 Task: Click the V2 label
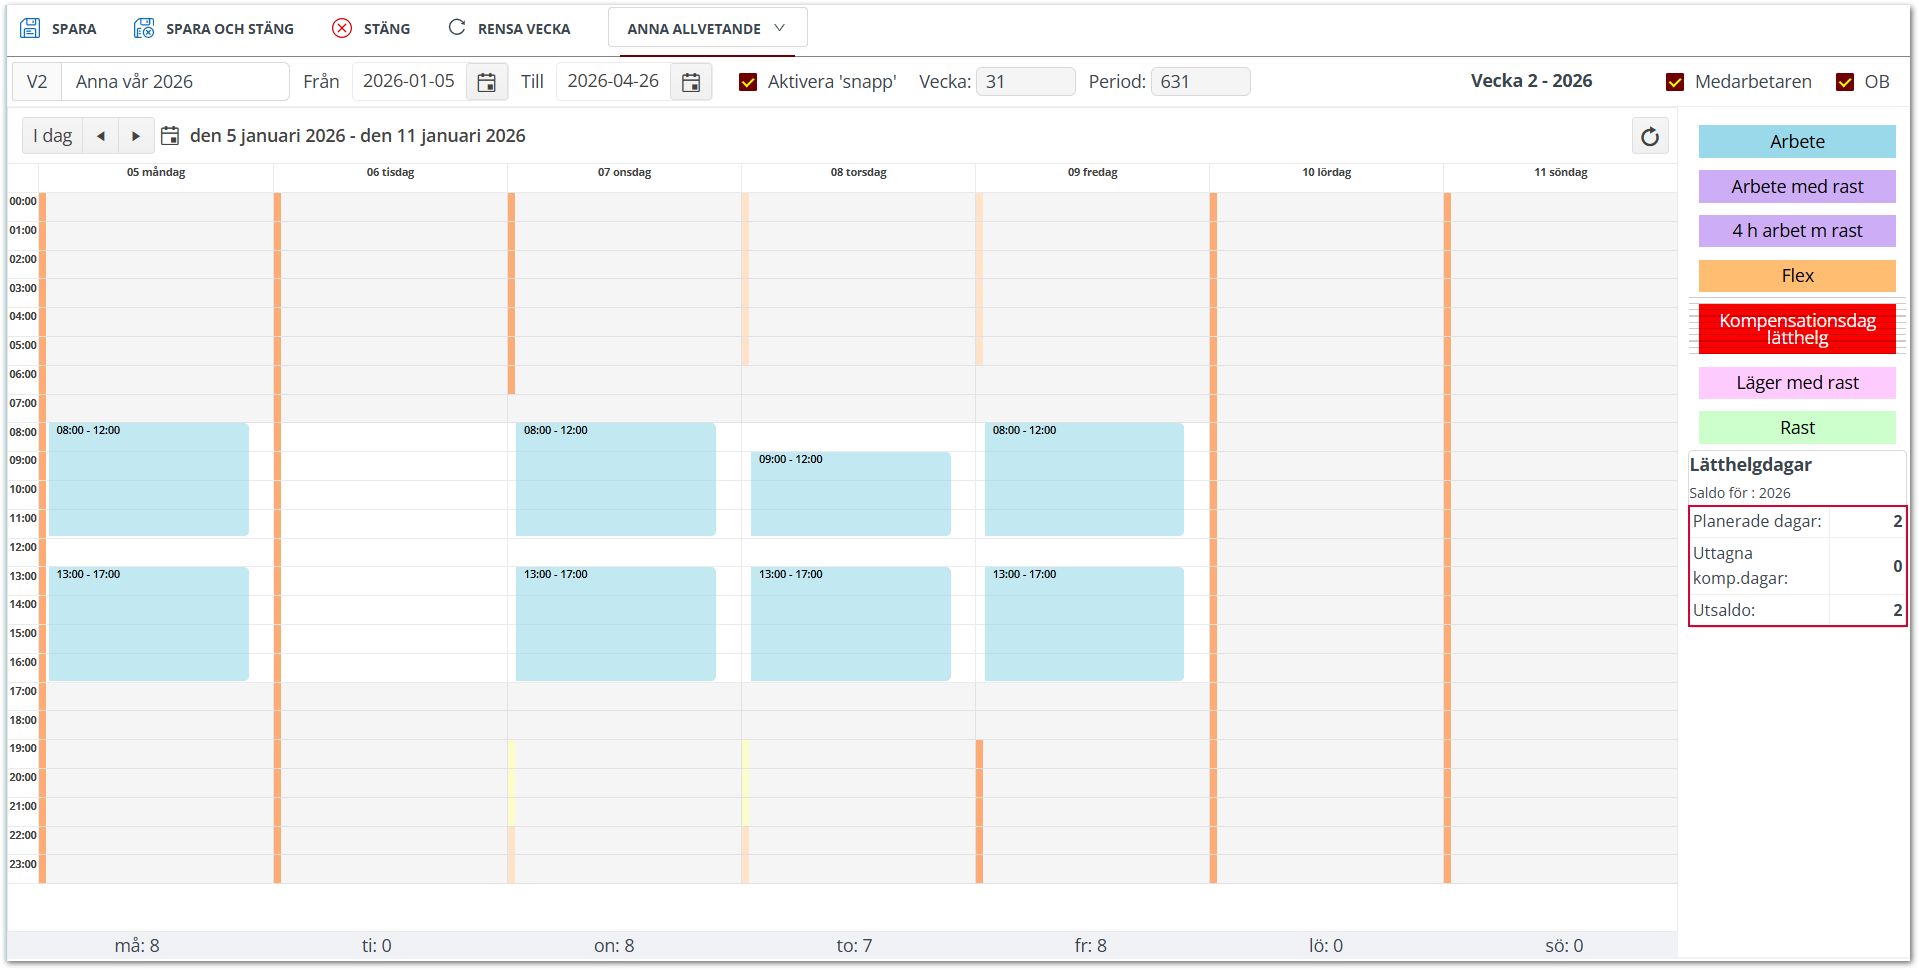point(37,82)
